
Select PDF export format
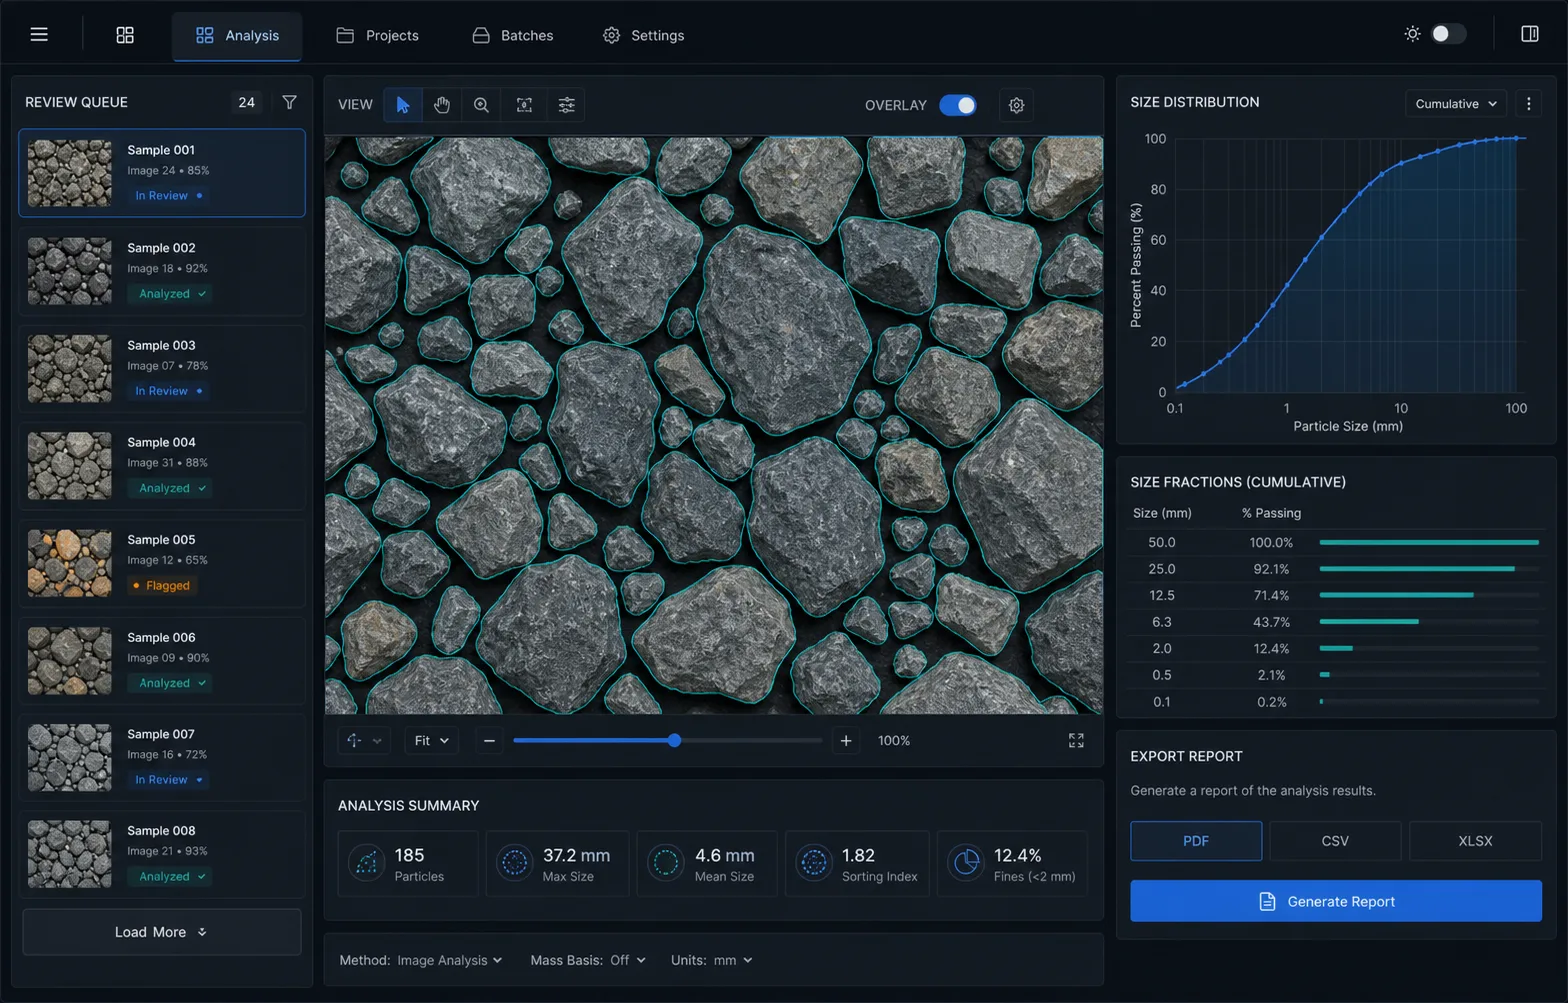(1196, 841)
